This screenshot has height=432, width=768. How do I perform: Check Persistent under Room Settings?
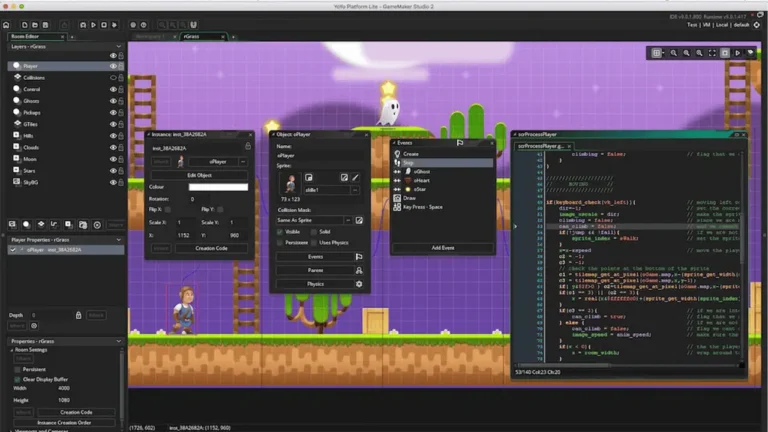18,369
